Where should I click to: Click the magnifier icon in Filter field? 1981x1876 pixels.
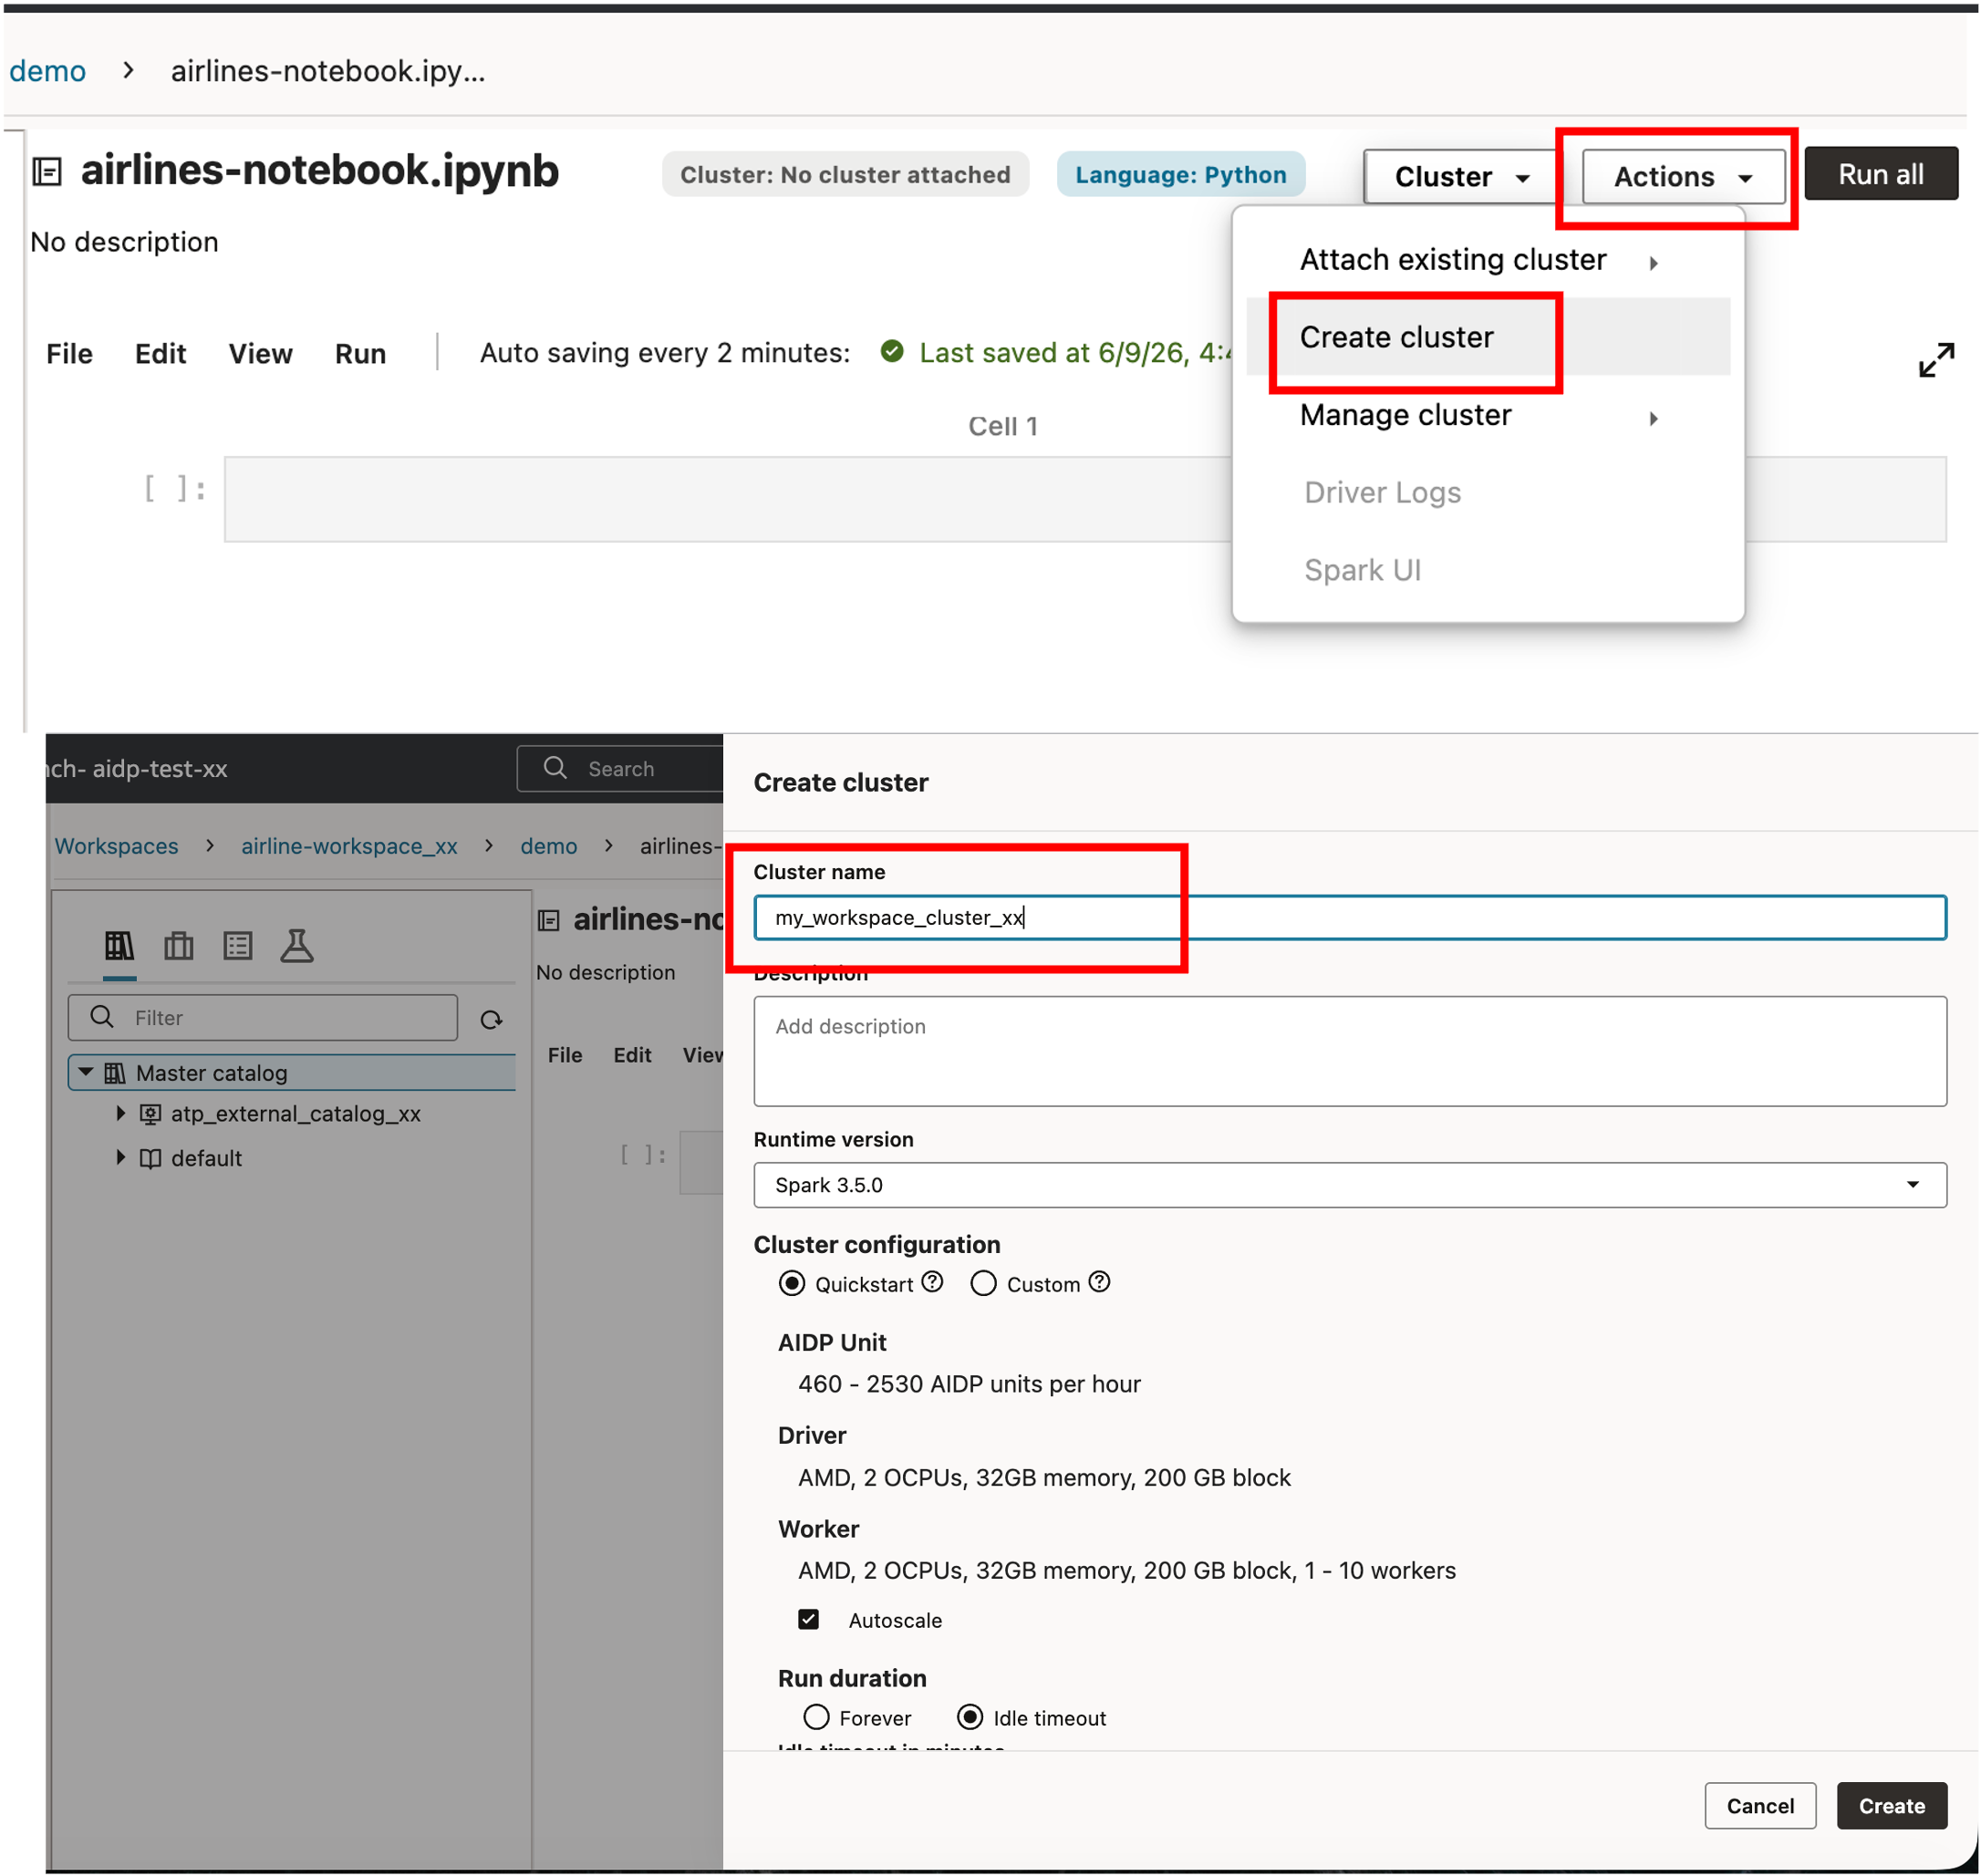click(101, 1016)
